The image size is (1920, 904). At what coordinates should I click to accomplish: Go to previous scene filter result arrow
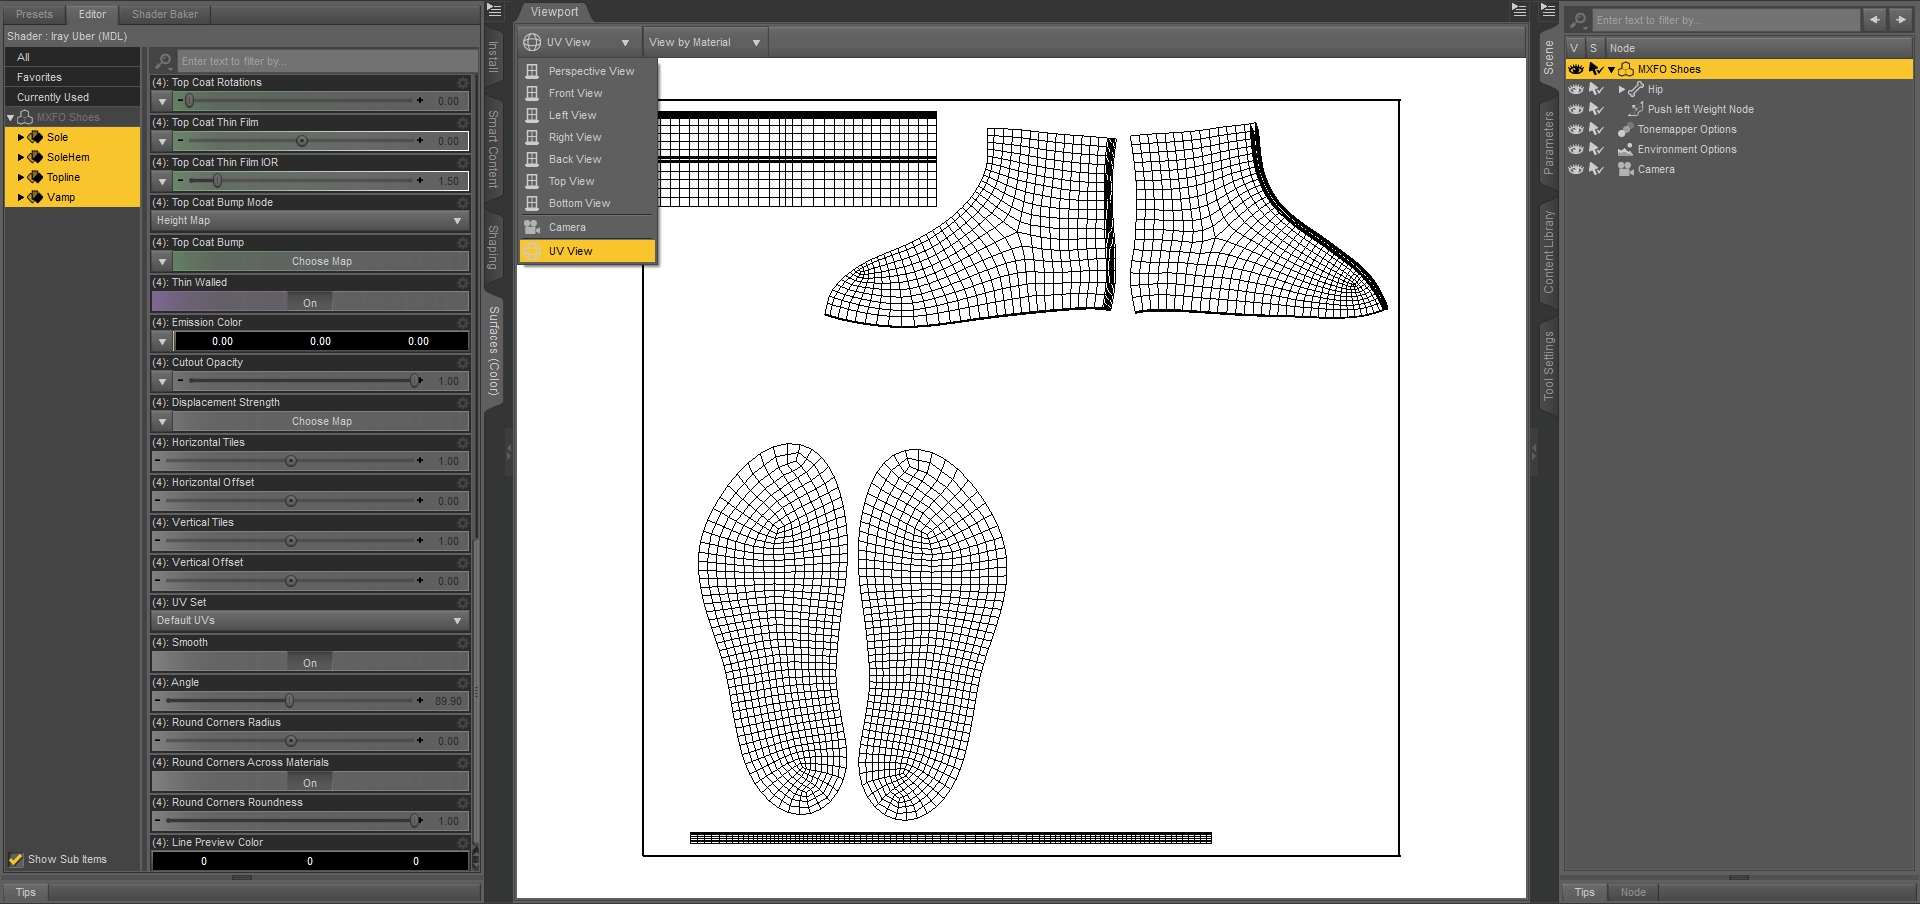1875,20
